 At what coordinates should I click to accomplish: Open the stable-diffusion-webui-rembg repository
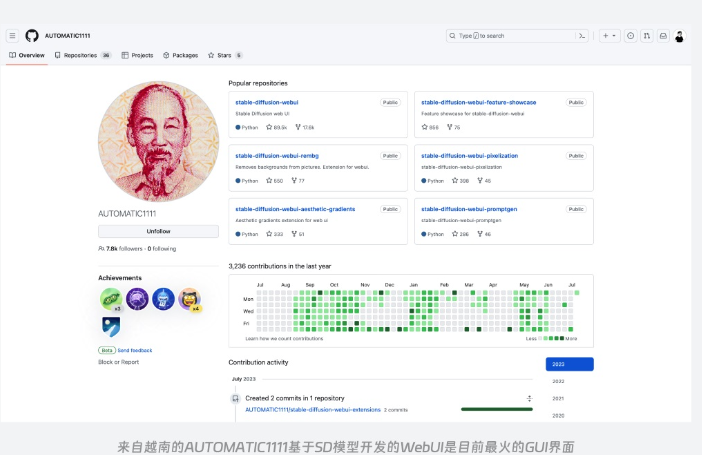[277, 155]
